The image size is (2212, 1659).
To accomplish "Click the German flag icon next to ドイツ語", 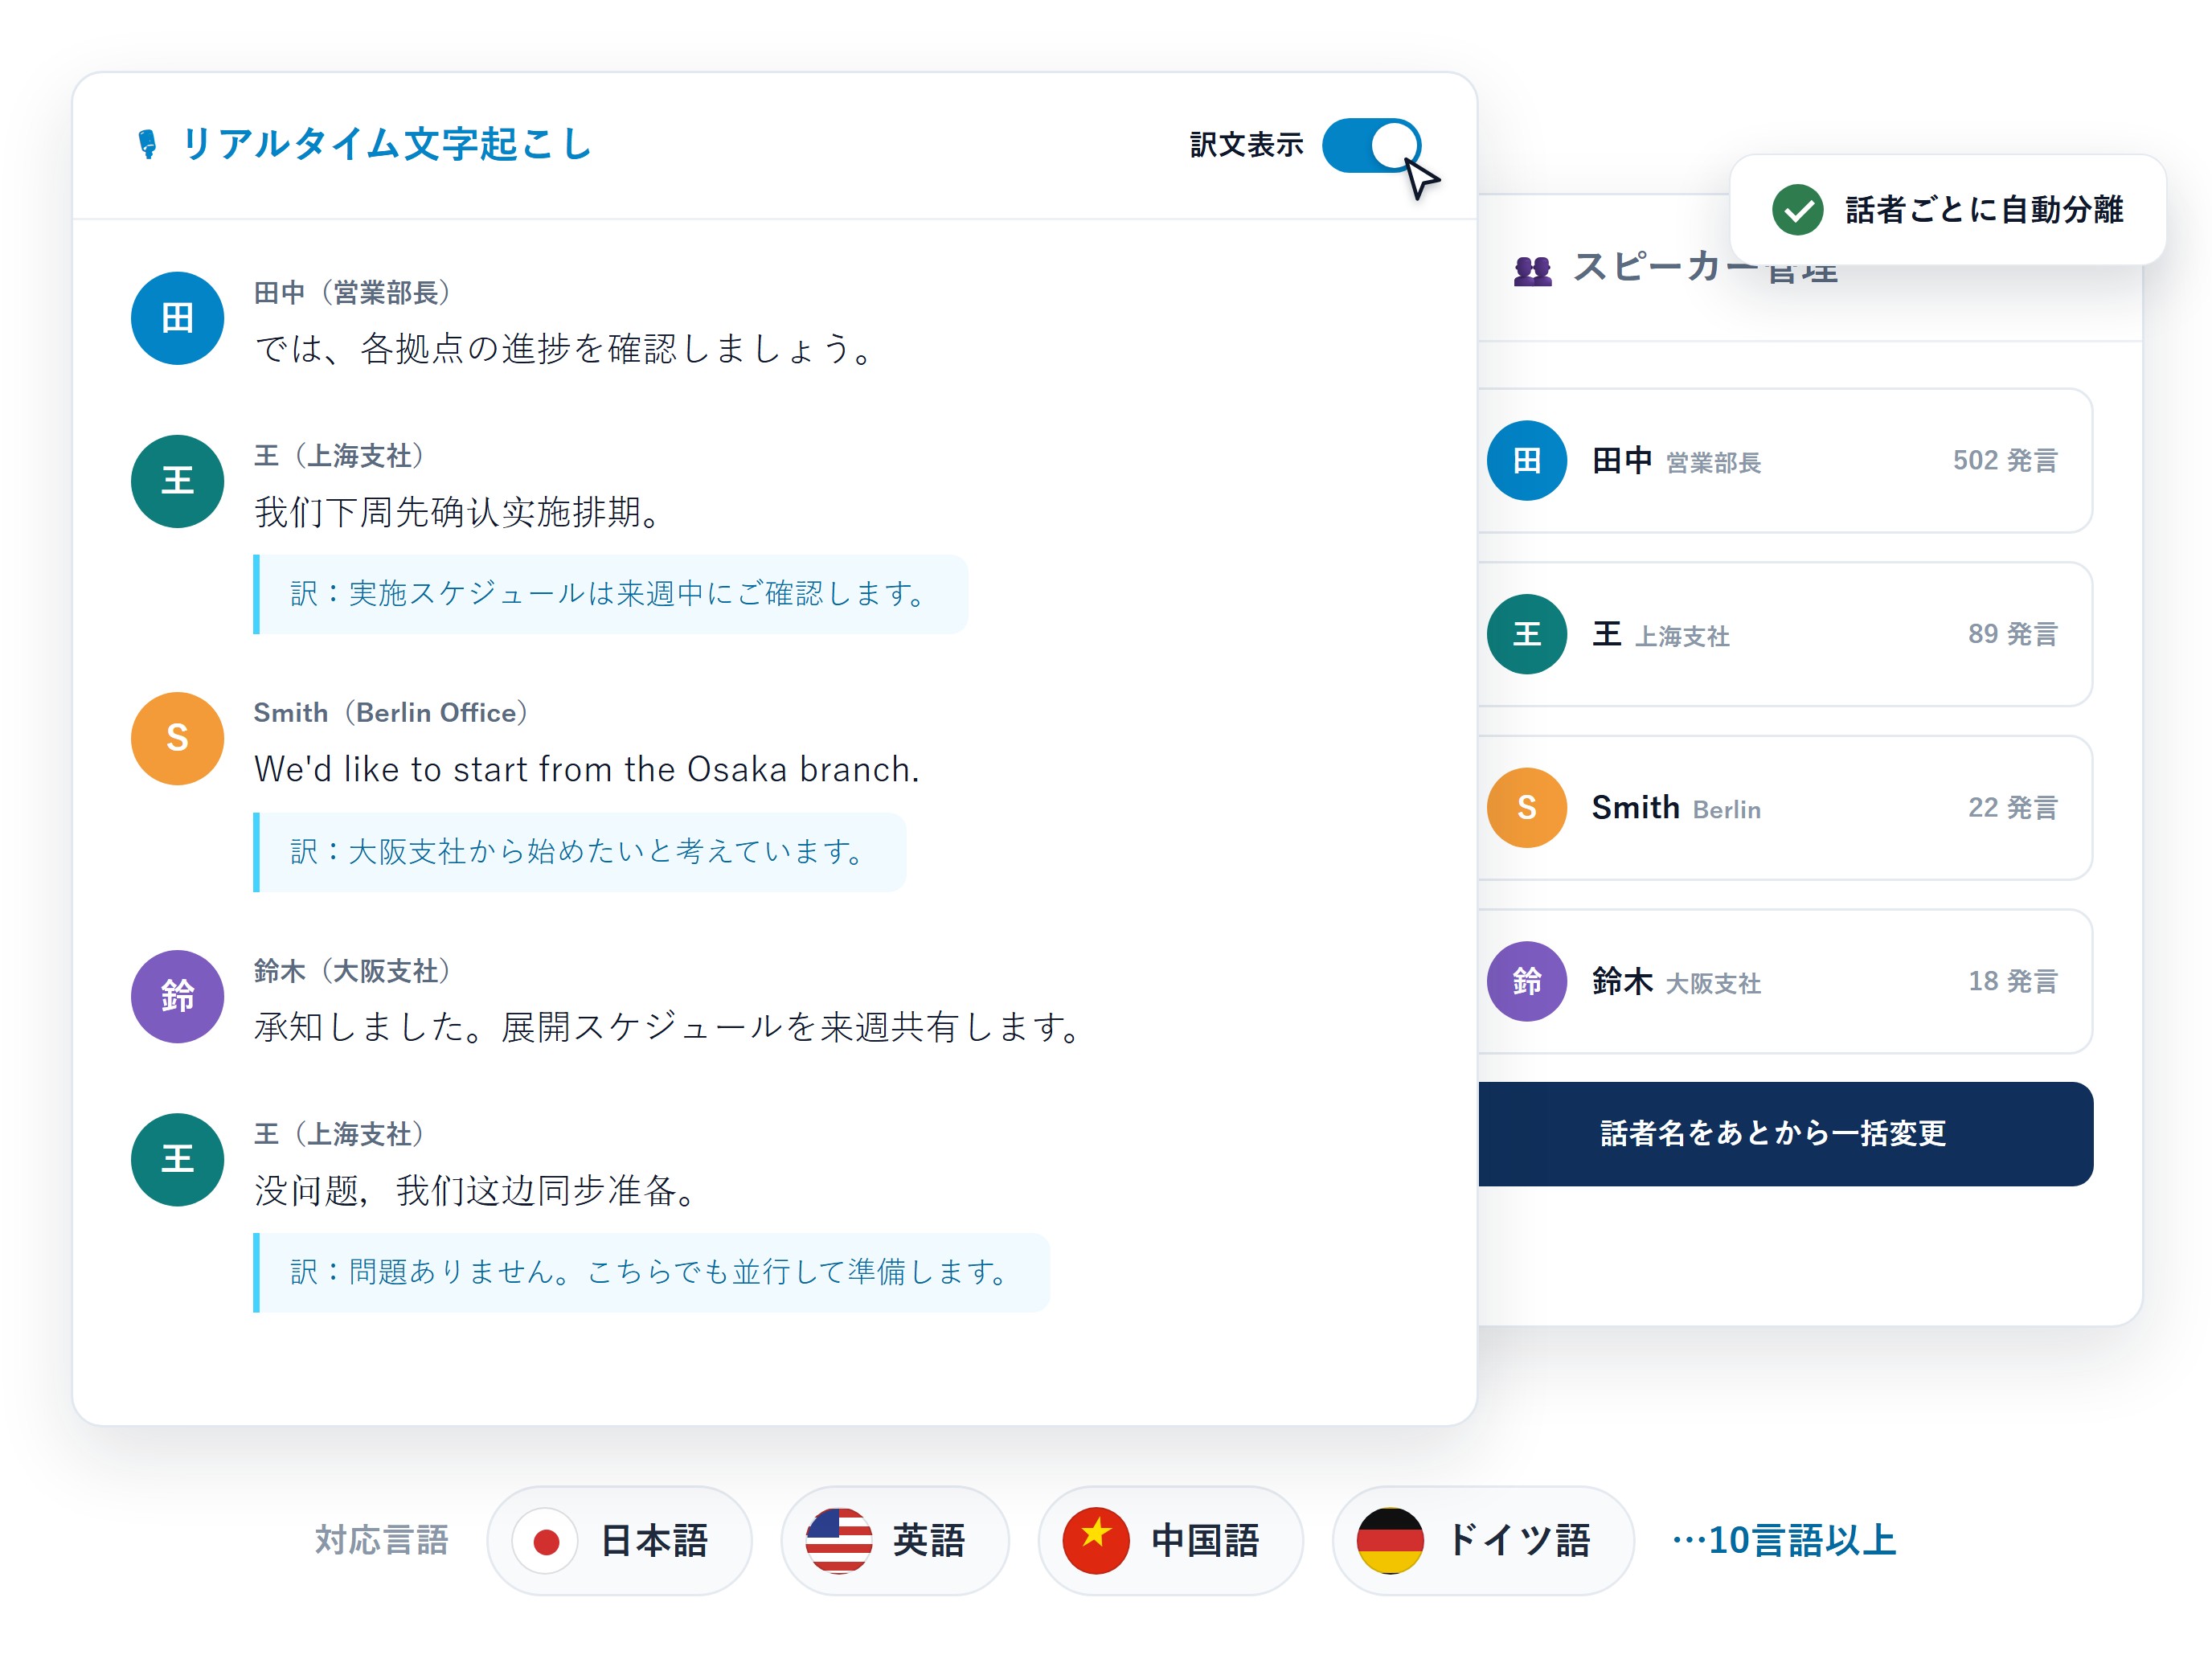I will 1390,1541.
